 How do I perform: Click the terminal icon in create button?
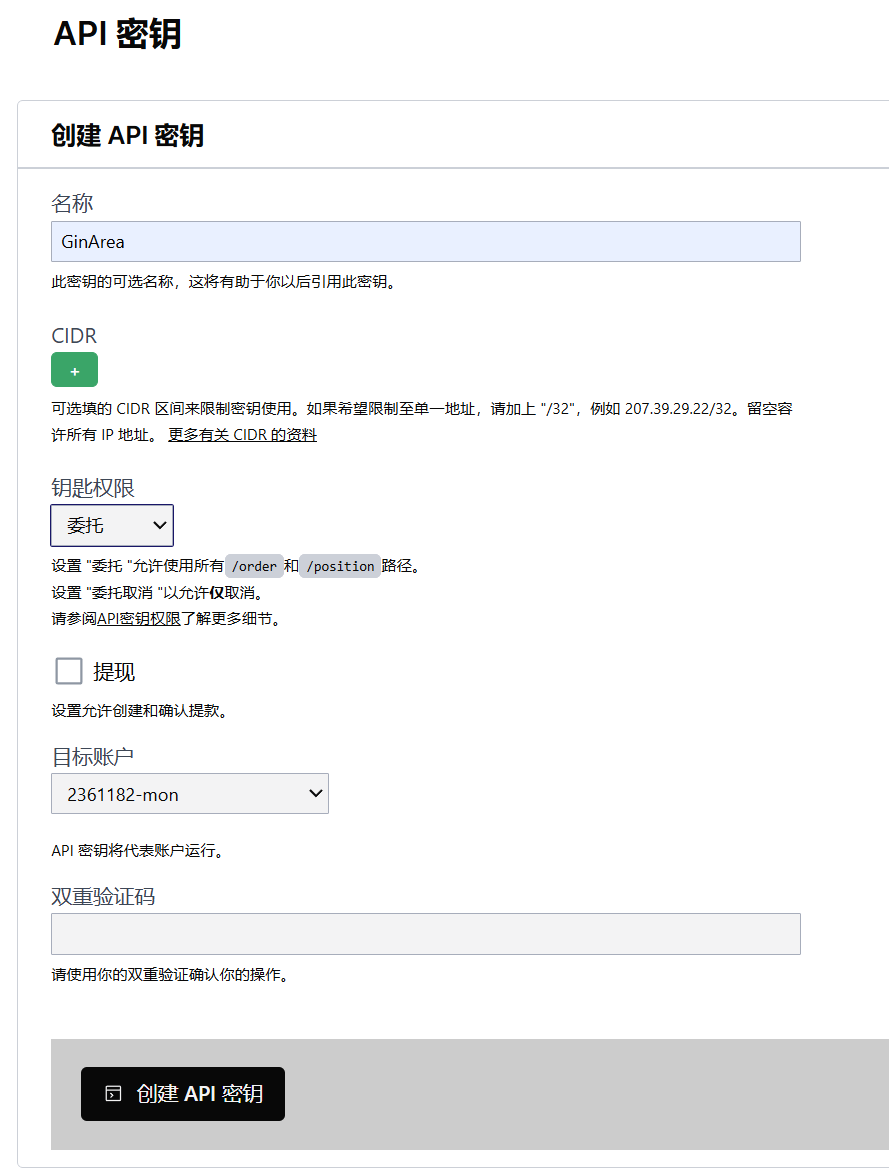113,1094
